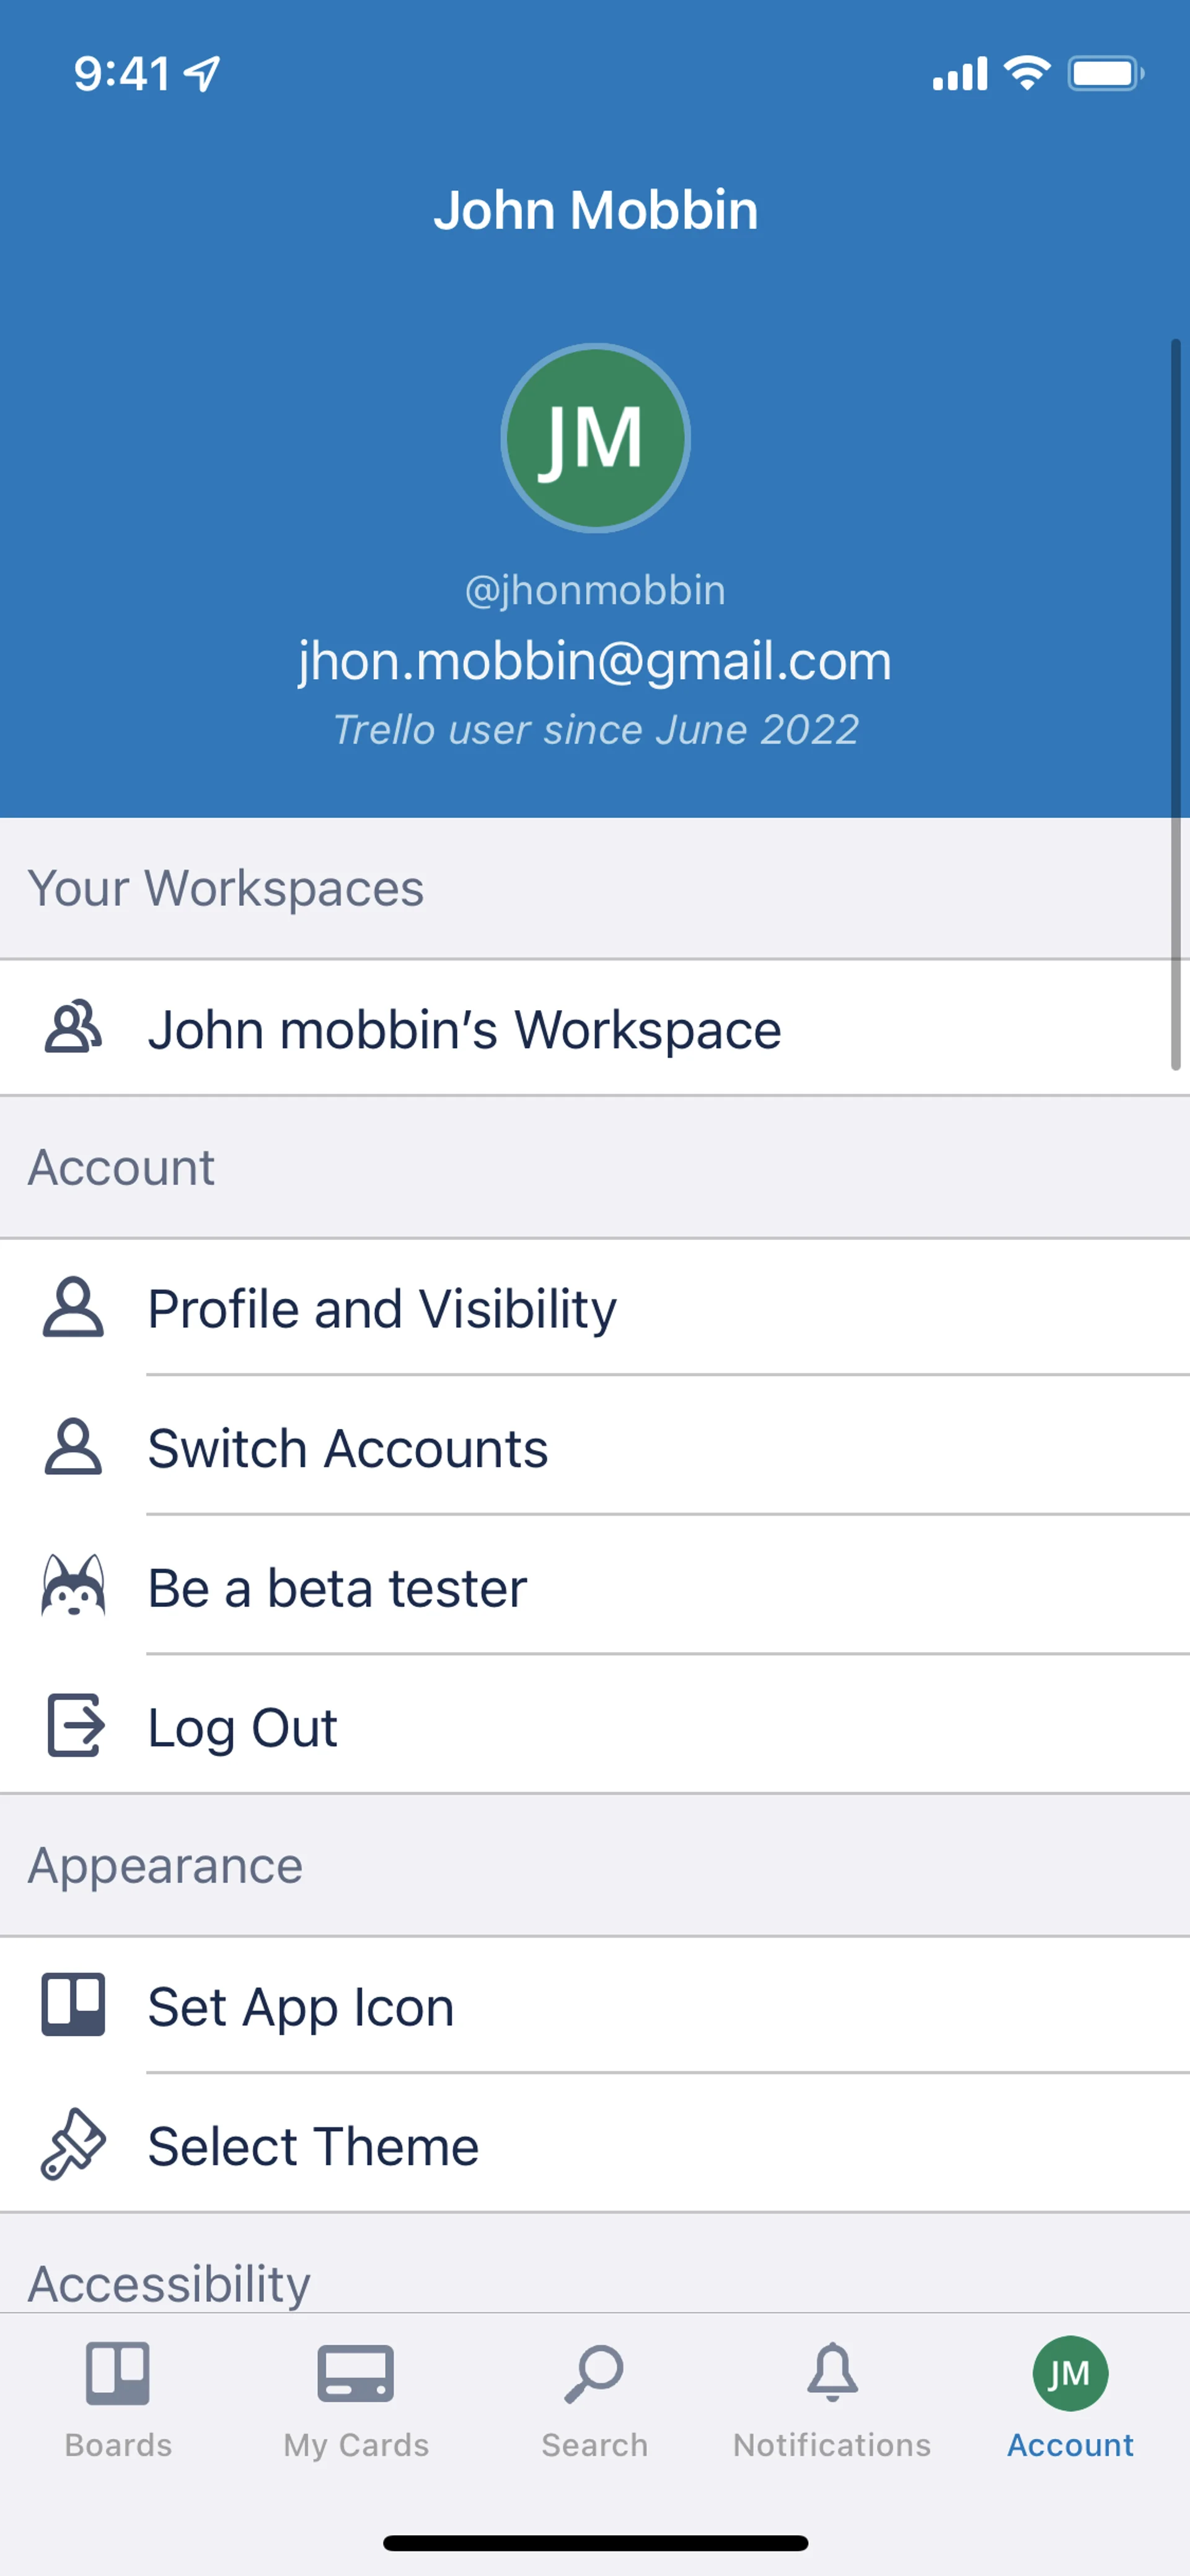Tap the paintbrush Select Theme icon
This screenshot has height=2576, width=1190.
tap(73, 2144)
